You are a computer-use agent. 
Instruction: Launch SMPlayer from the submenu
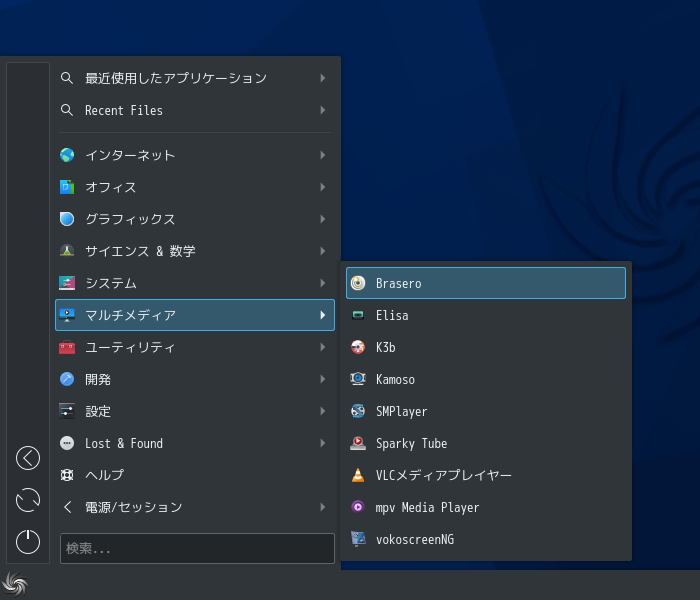tap(486, 411)
